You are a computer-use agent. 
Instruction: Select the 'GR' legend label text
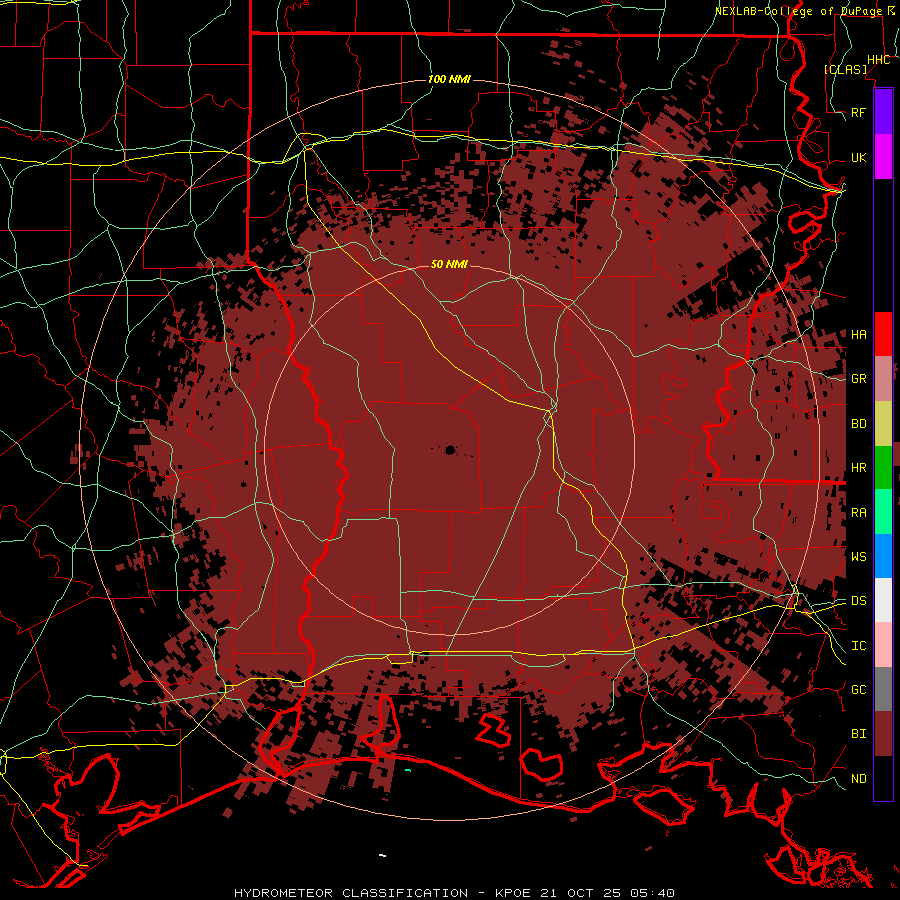pyautogui.click(x=859, y=379)
